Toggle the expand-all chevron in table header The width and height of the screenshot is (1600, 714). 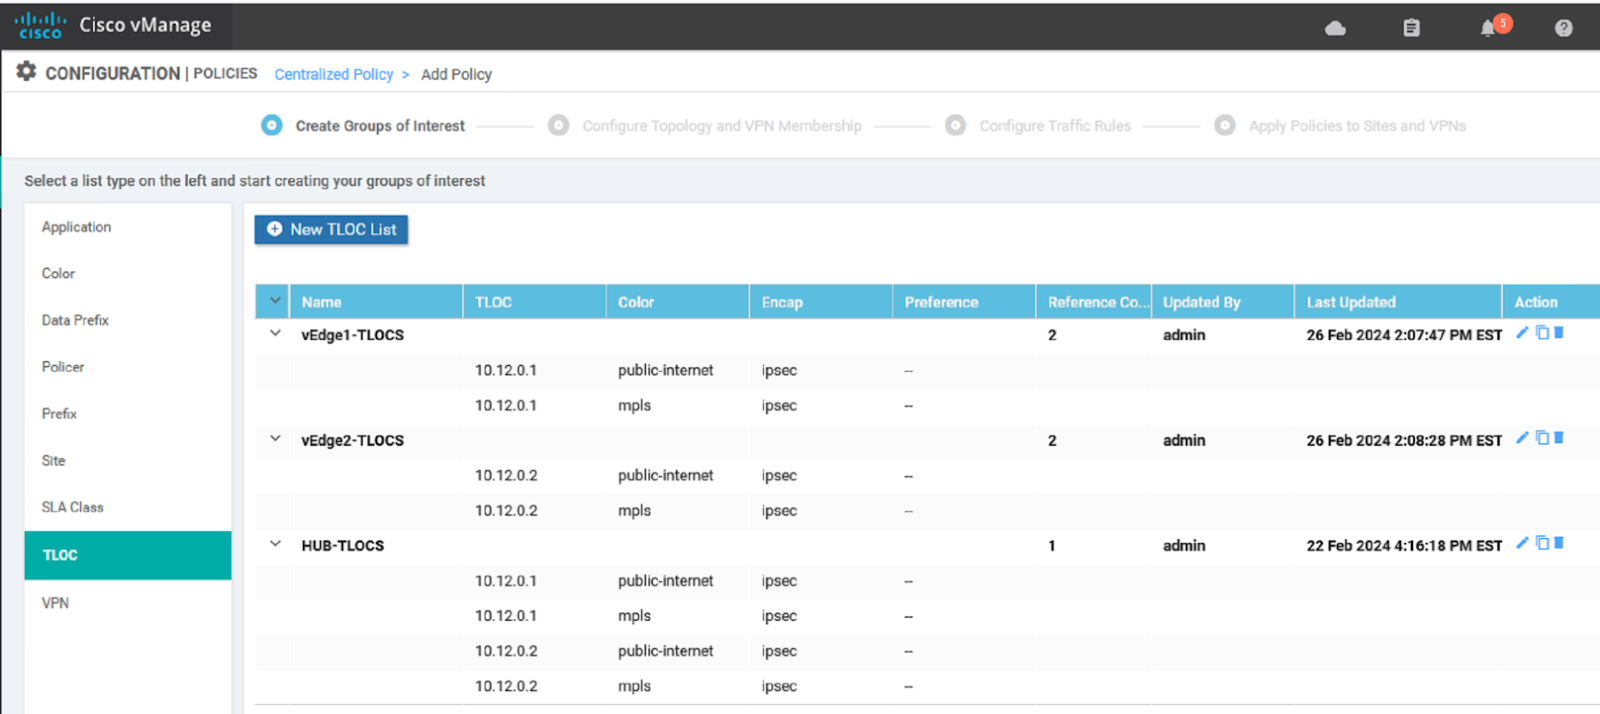tap(275, 301)
